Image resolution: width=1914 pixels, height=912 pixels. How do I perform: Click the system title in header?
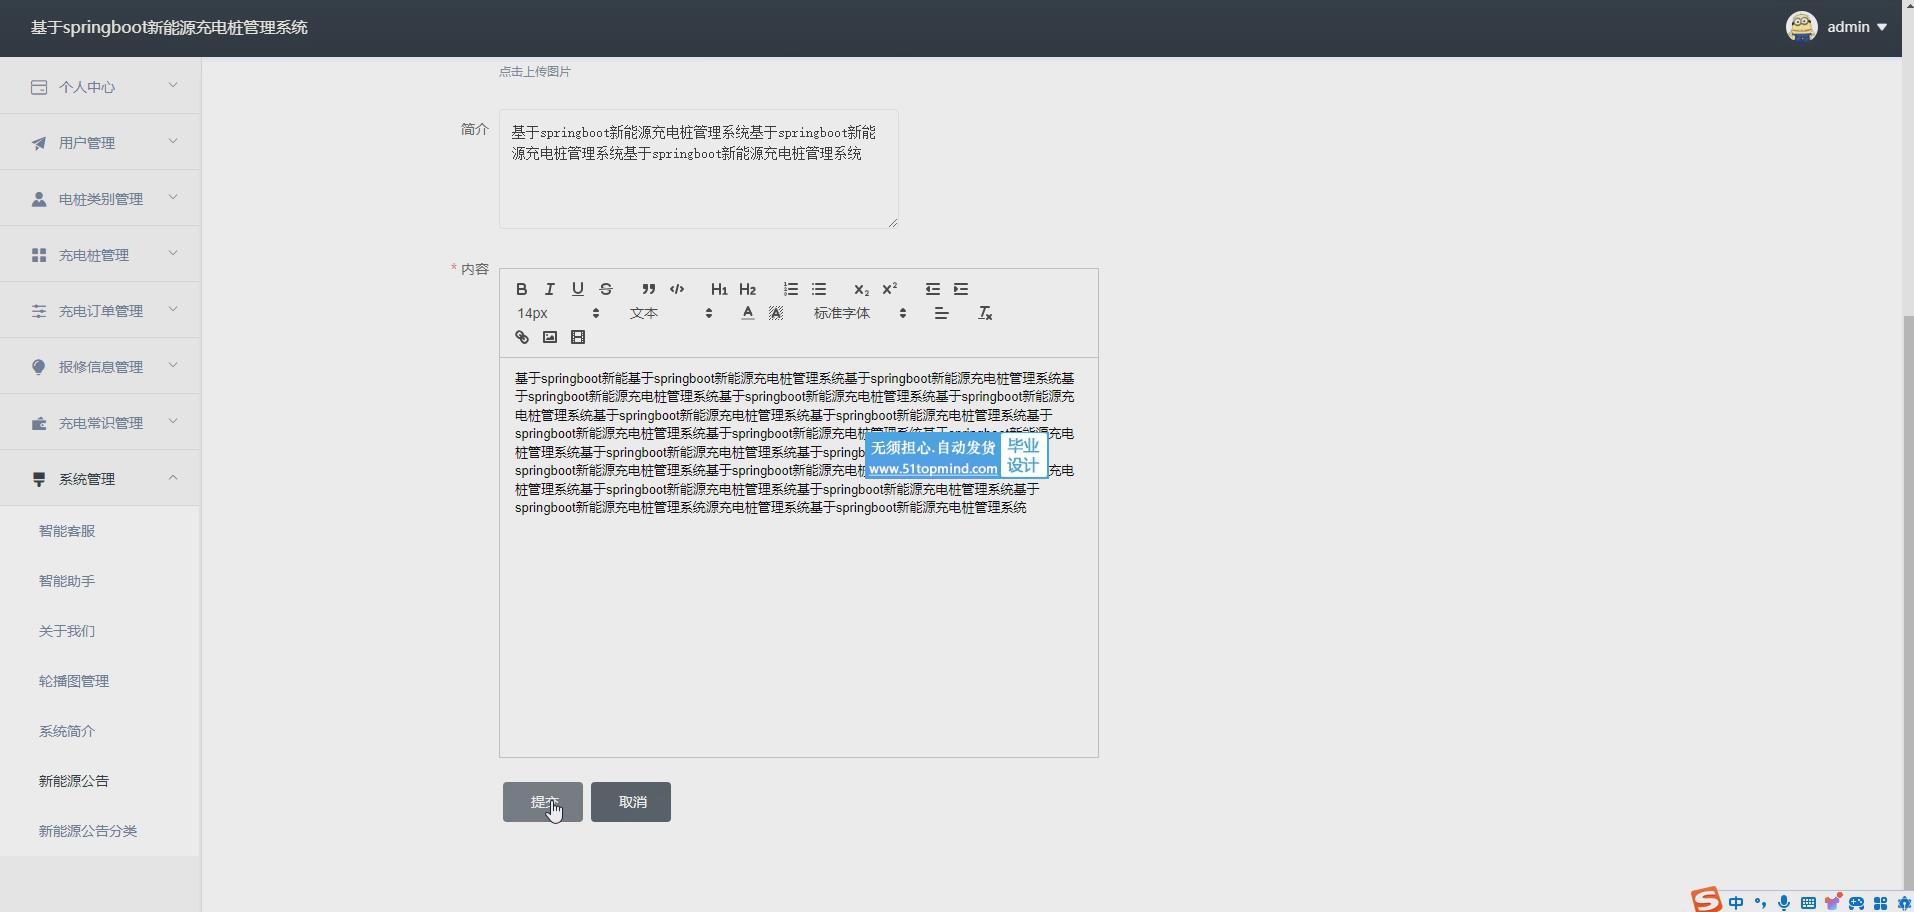(x=169, y=27)
